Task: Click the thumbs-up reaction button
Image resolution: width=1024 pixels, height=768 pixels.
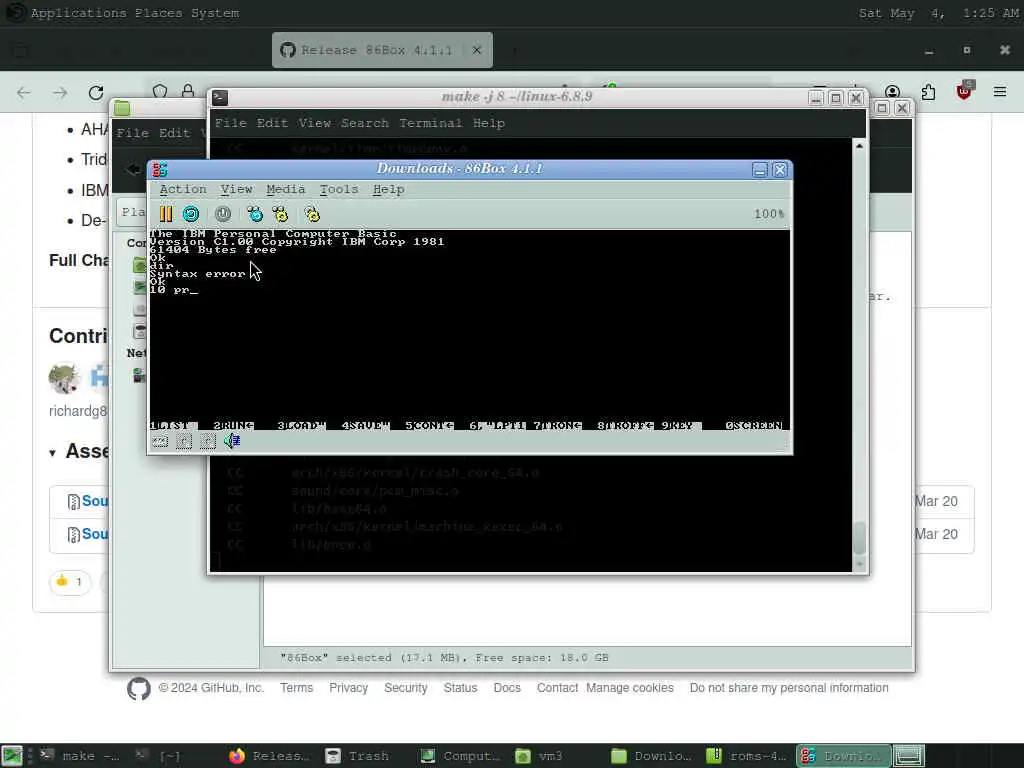Action: pyautogui.click(x=70, y=581)
